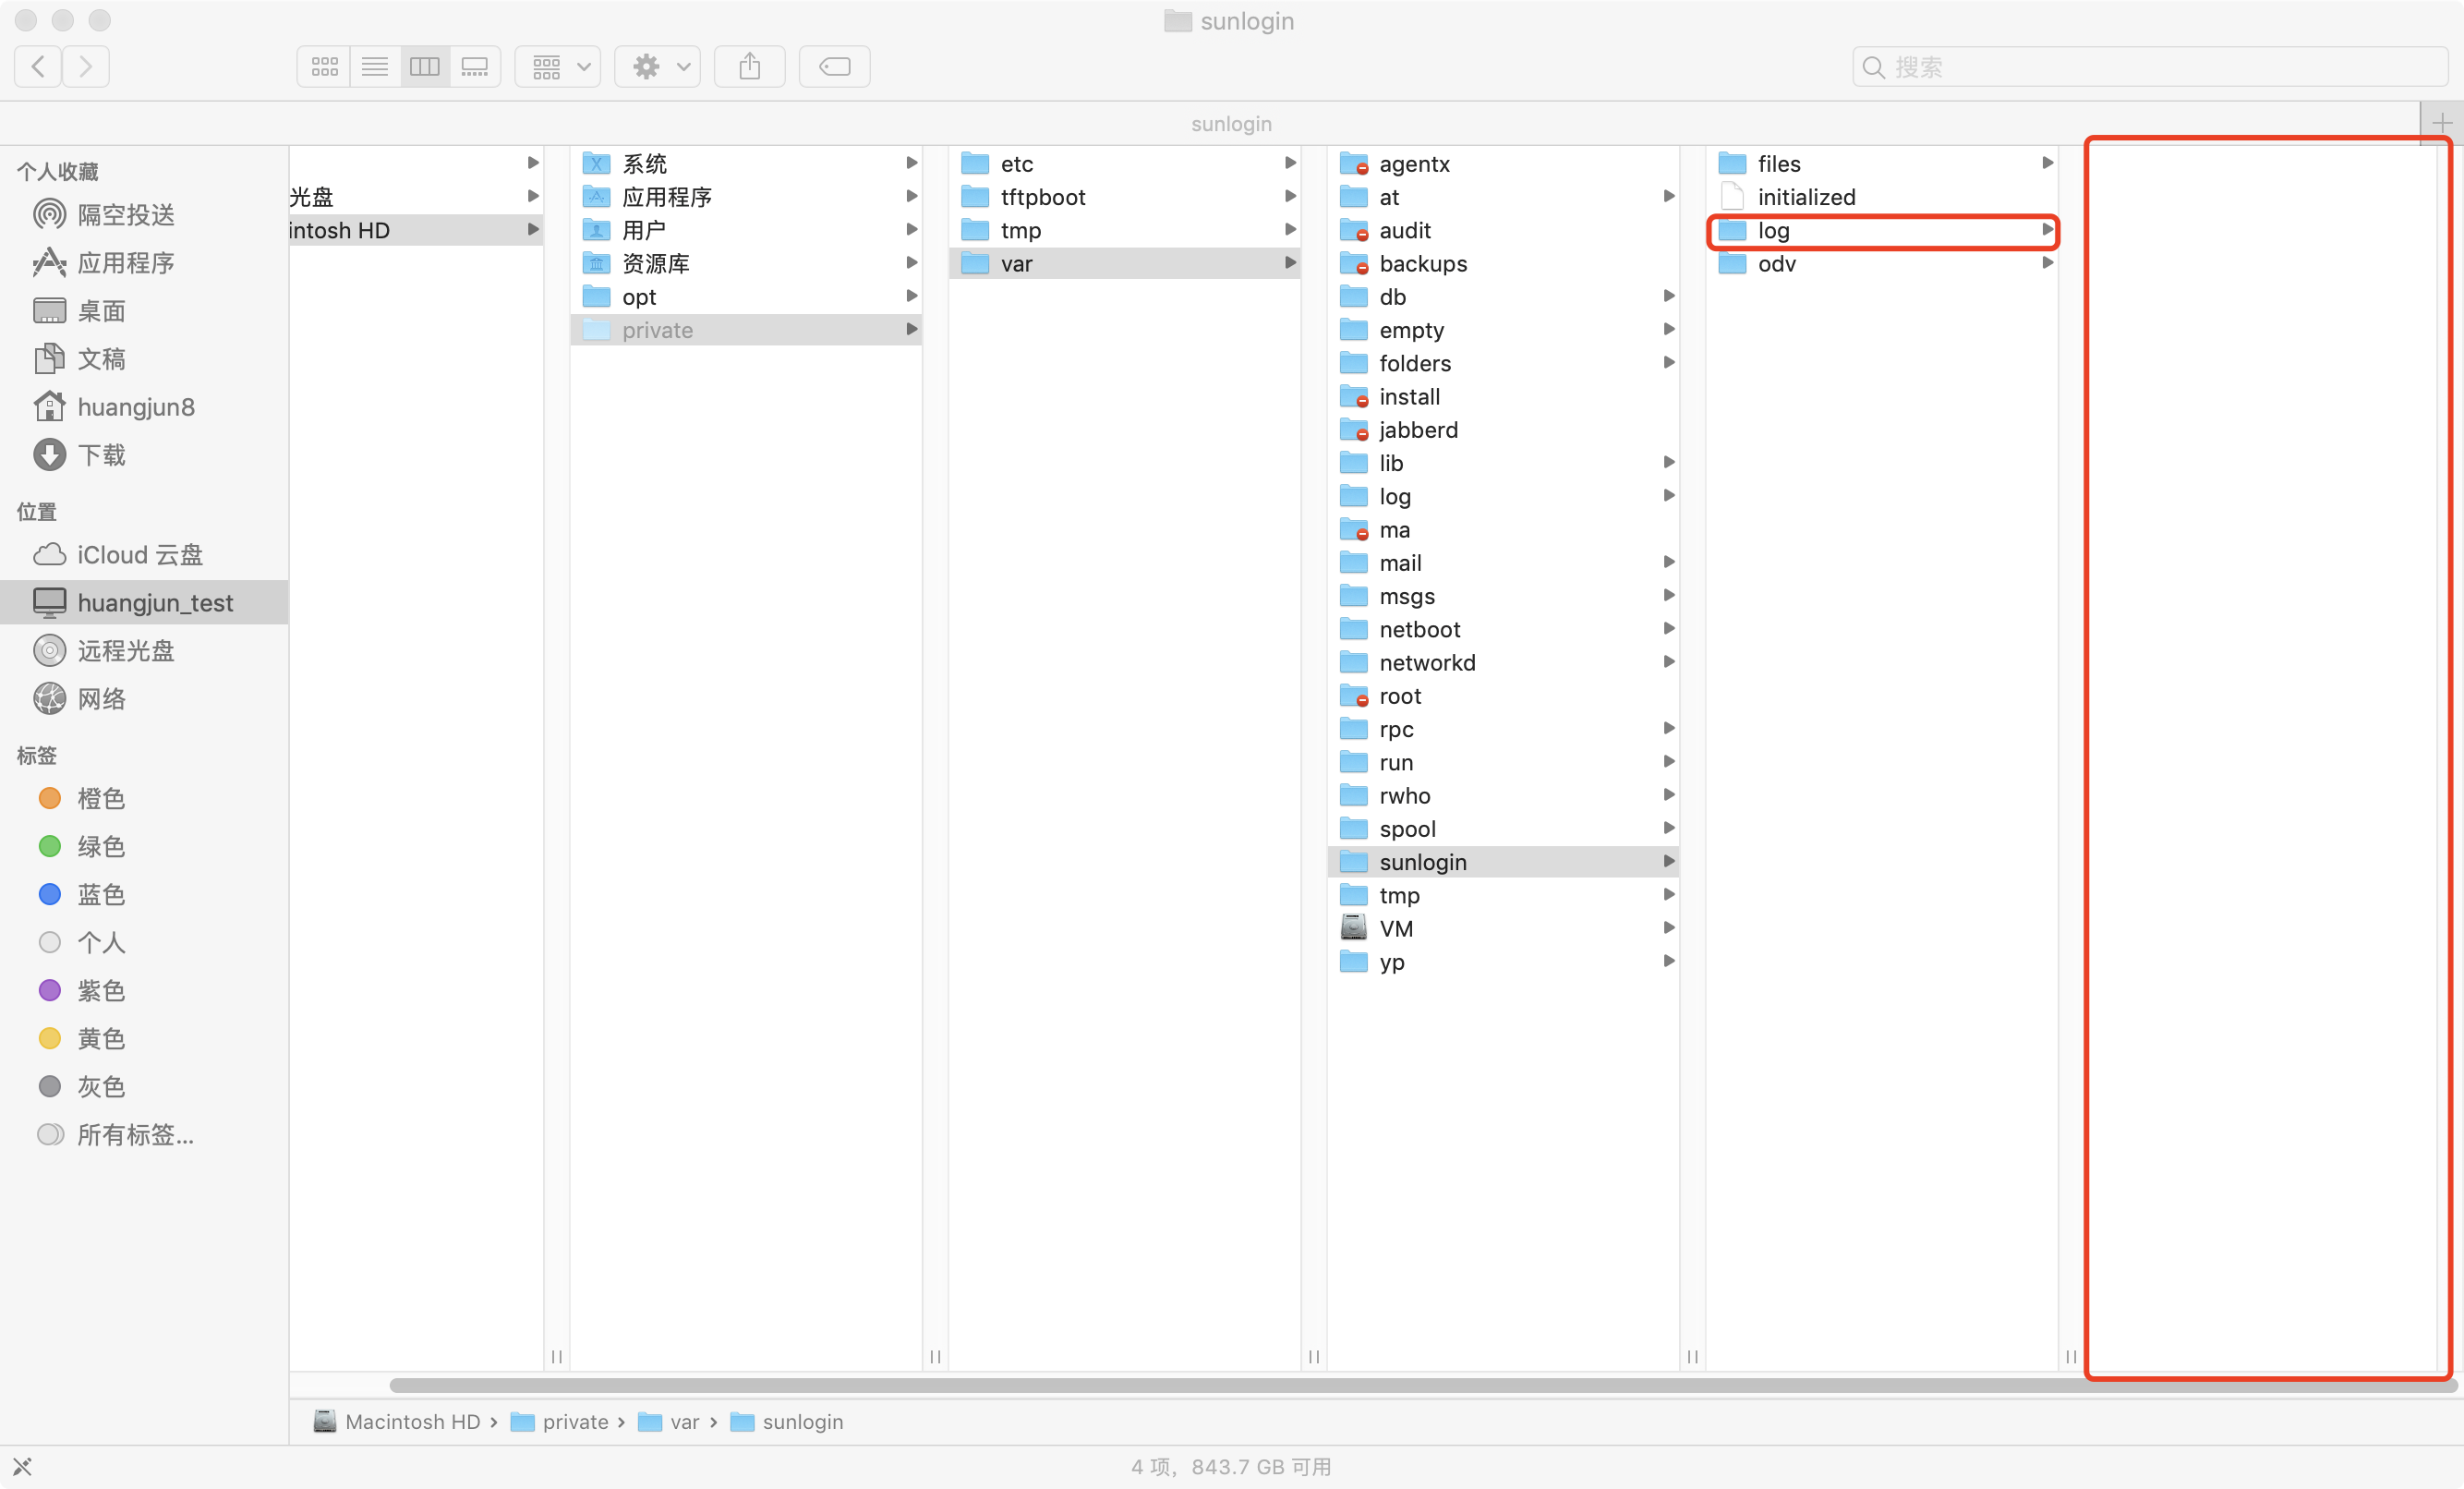This screenshot has width=2464, height=1489.
Task: Open AirDrop (隔空投送) in sidebar
Action: point(125,215)
